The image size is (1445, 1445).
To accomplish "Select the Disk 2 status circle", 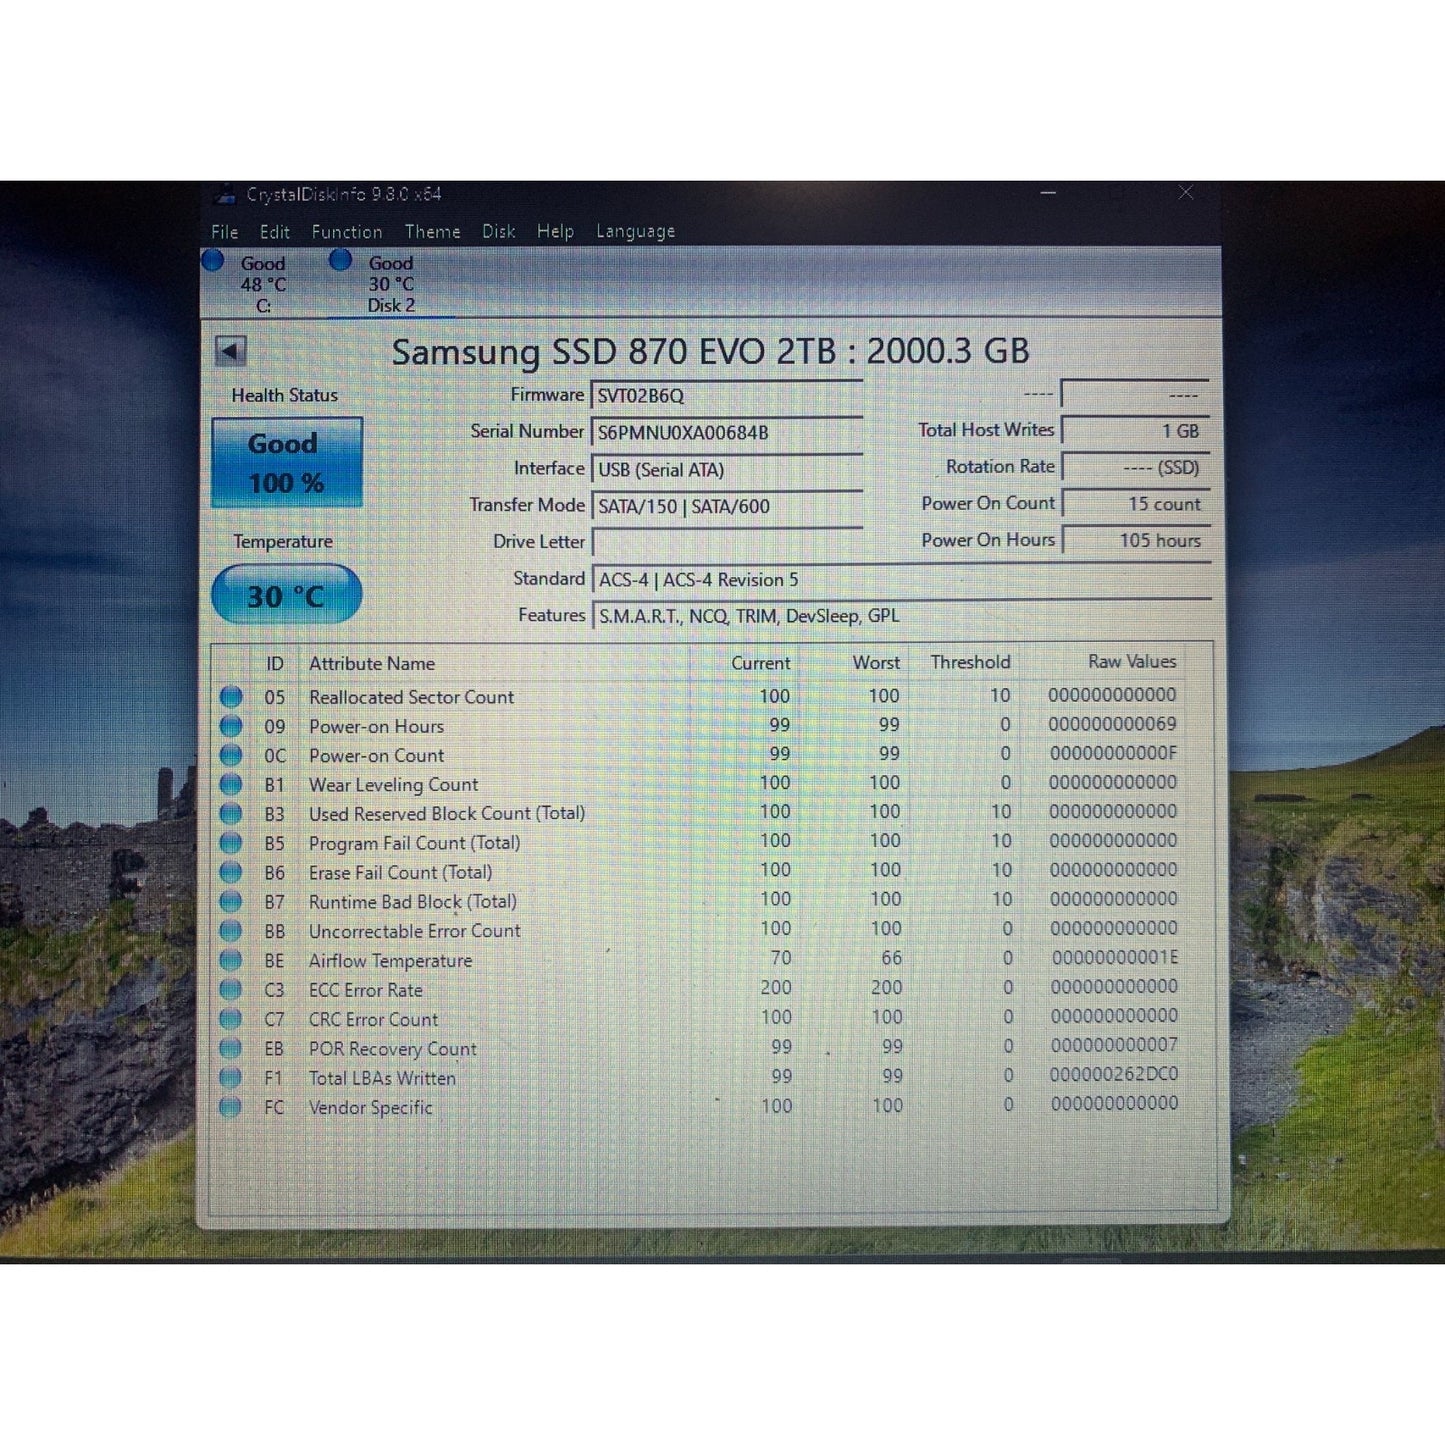I will [341, 260].
